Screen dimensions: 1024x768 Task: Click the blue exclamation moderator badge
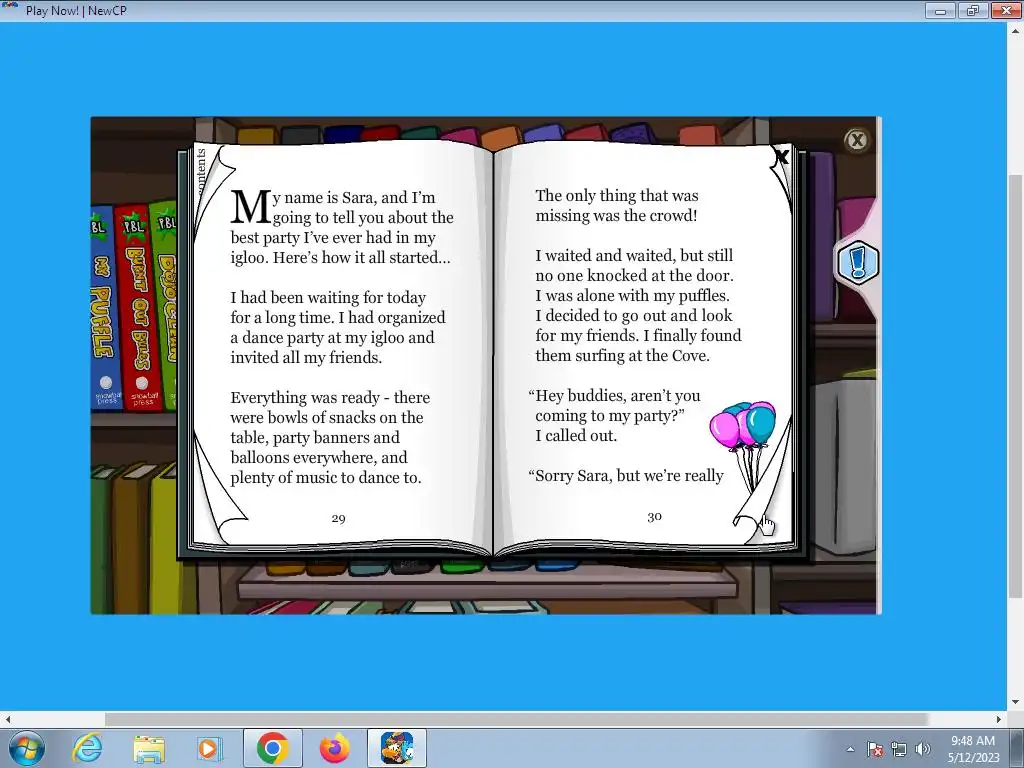(857, 262)
